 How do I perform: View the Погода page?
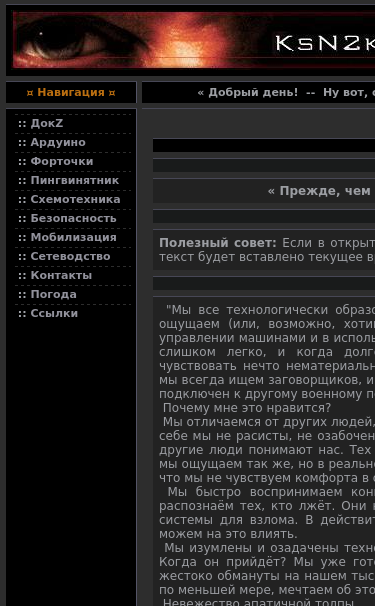pyautogui.click(x=53, y=294)
